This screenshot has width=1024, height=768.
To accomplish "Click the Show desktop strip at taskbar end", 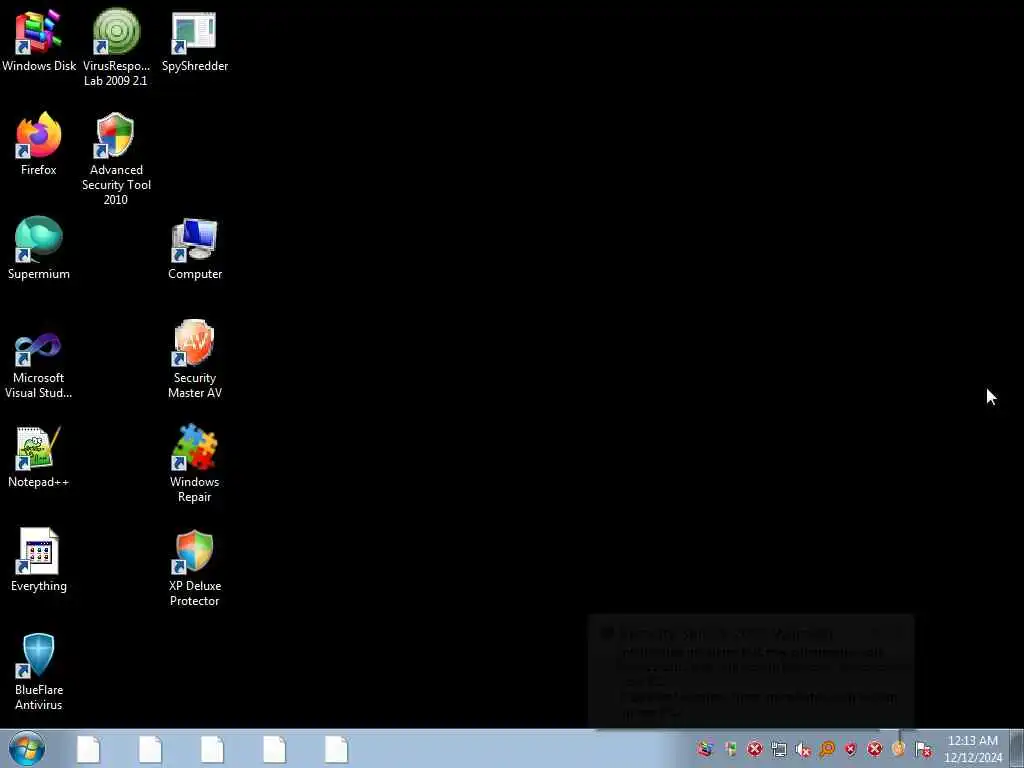I will click(x=1017, y=748).
